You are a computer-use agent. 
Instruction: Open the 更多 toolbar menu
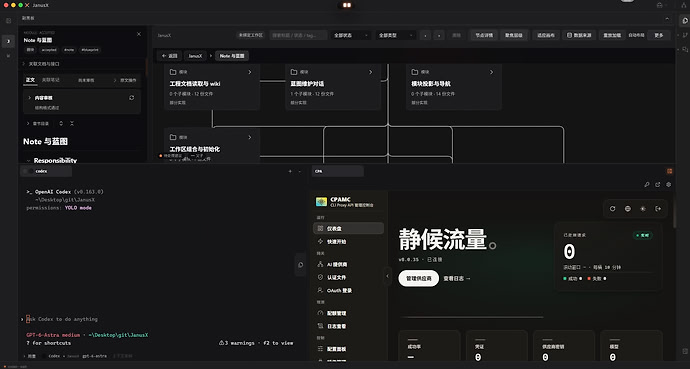click(x=659, y=35)
